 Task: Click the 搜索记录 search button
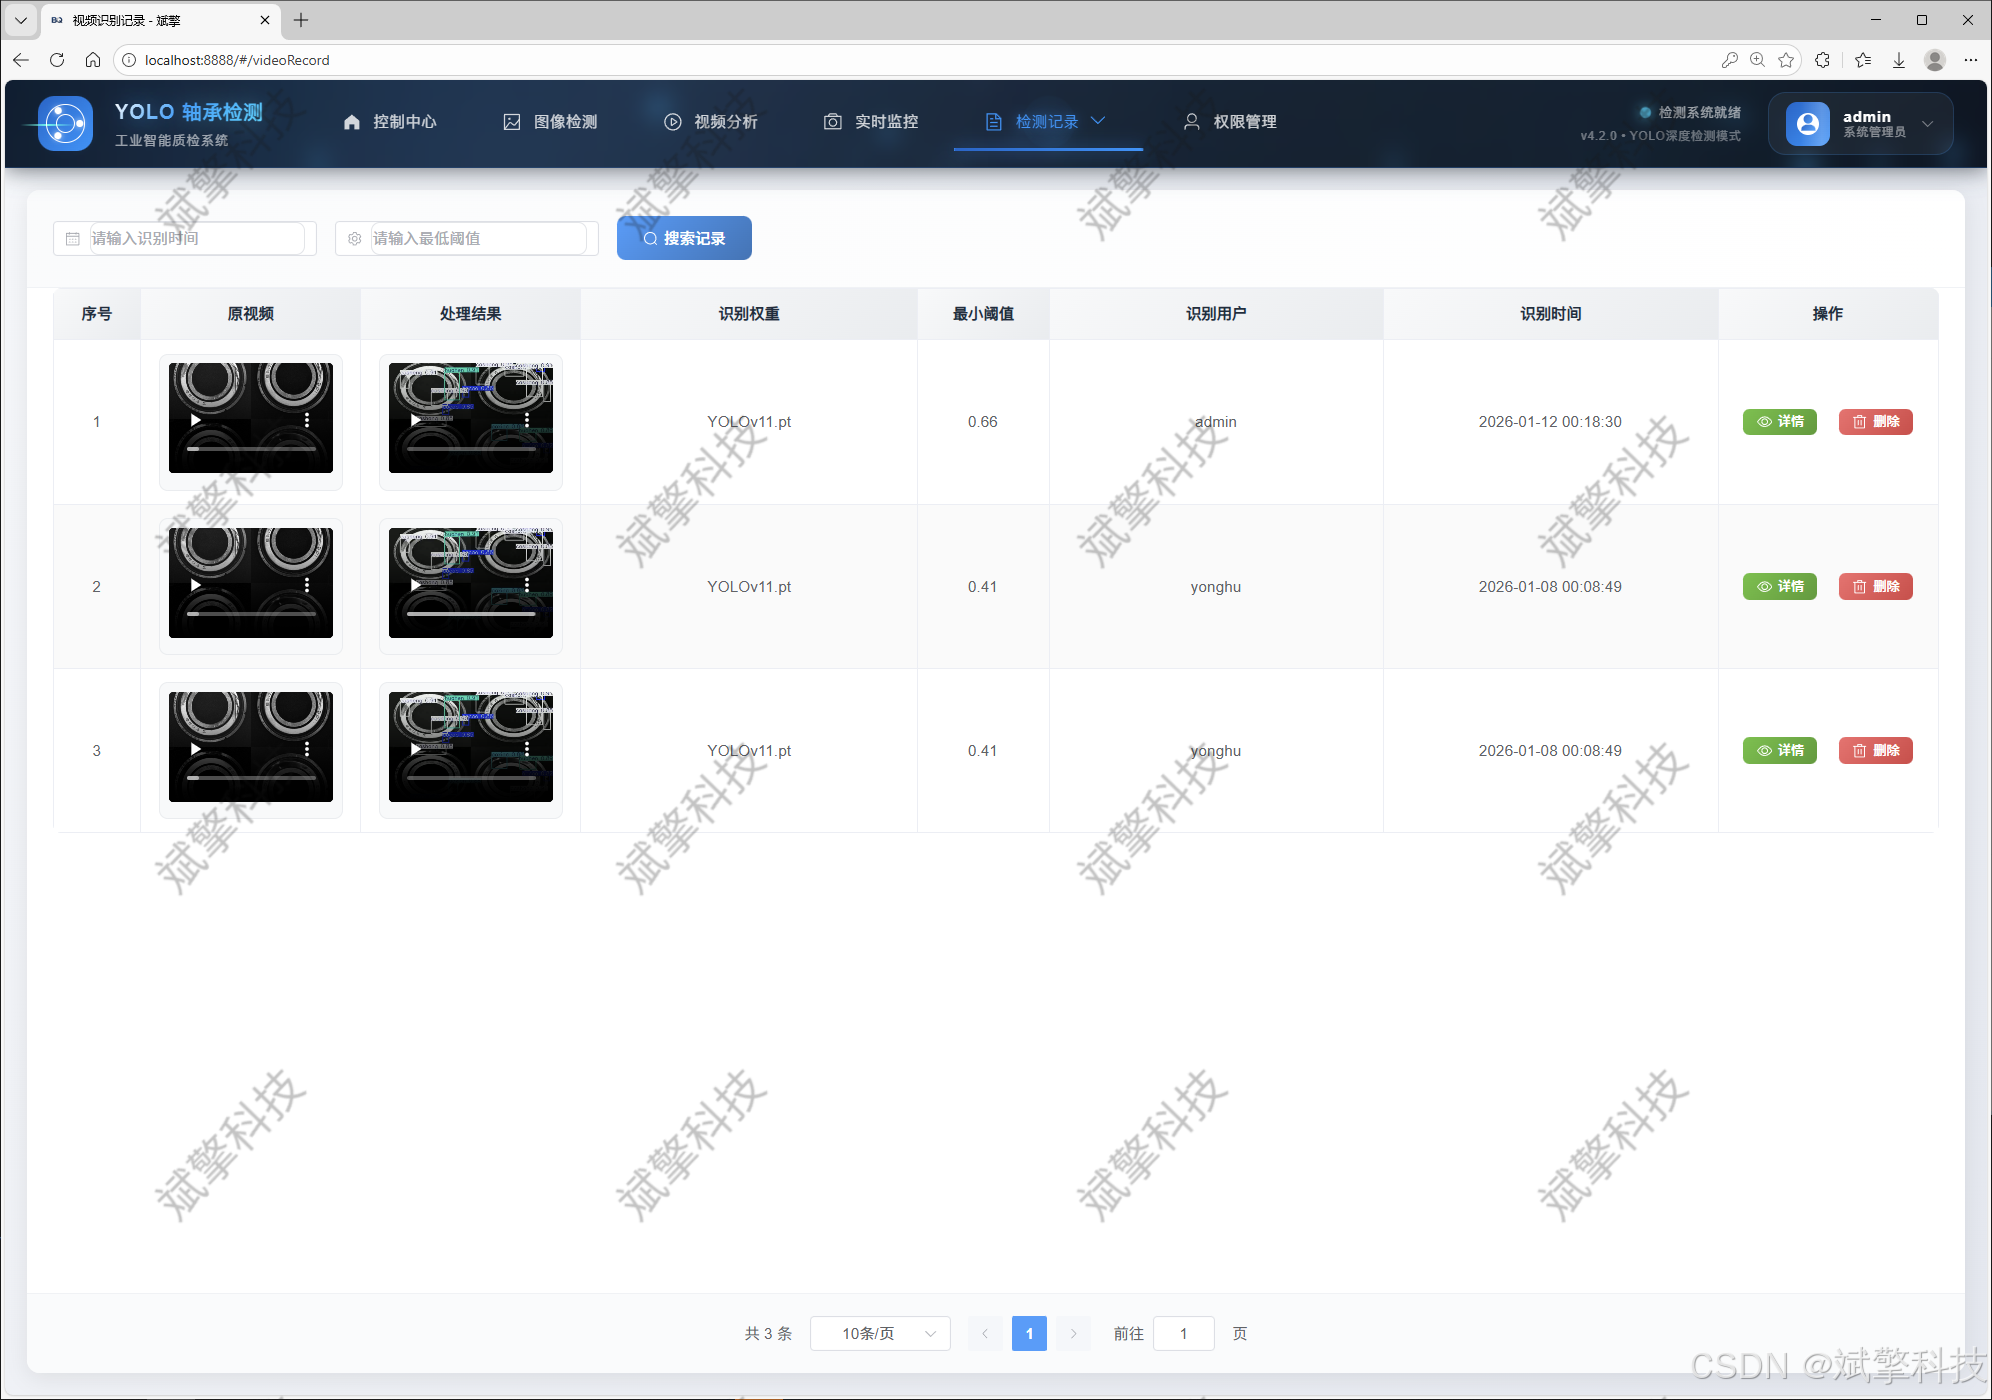(684, 238)
